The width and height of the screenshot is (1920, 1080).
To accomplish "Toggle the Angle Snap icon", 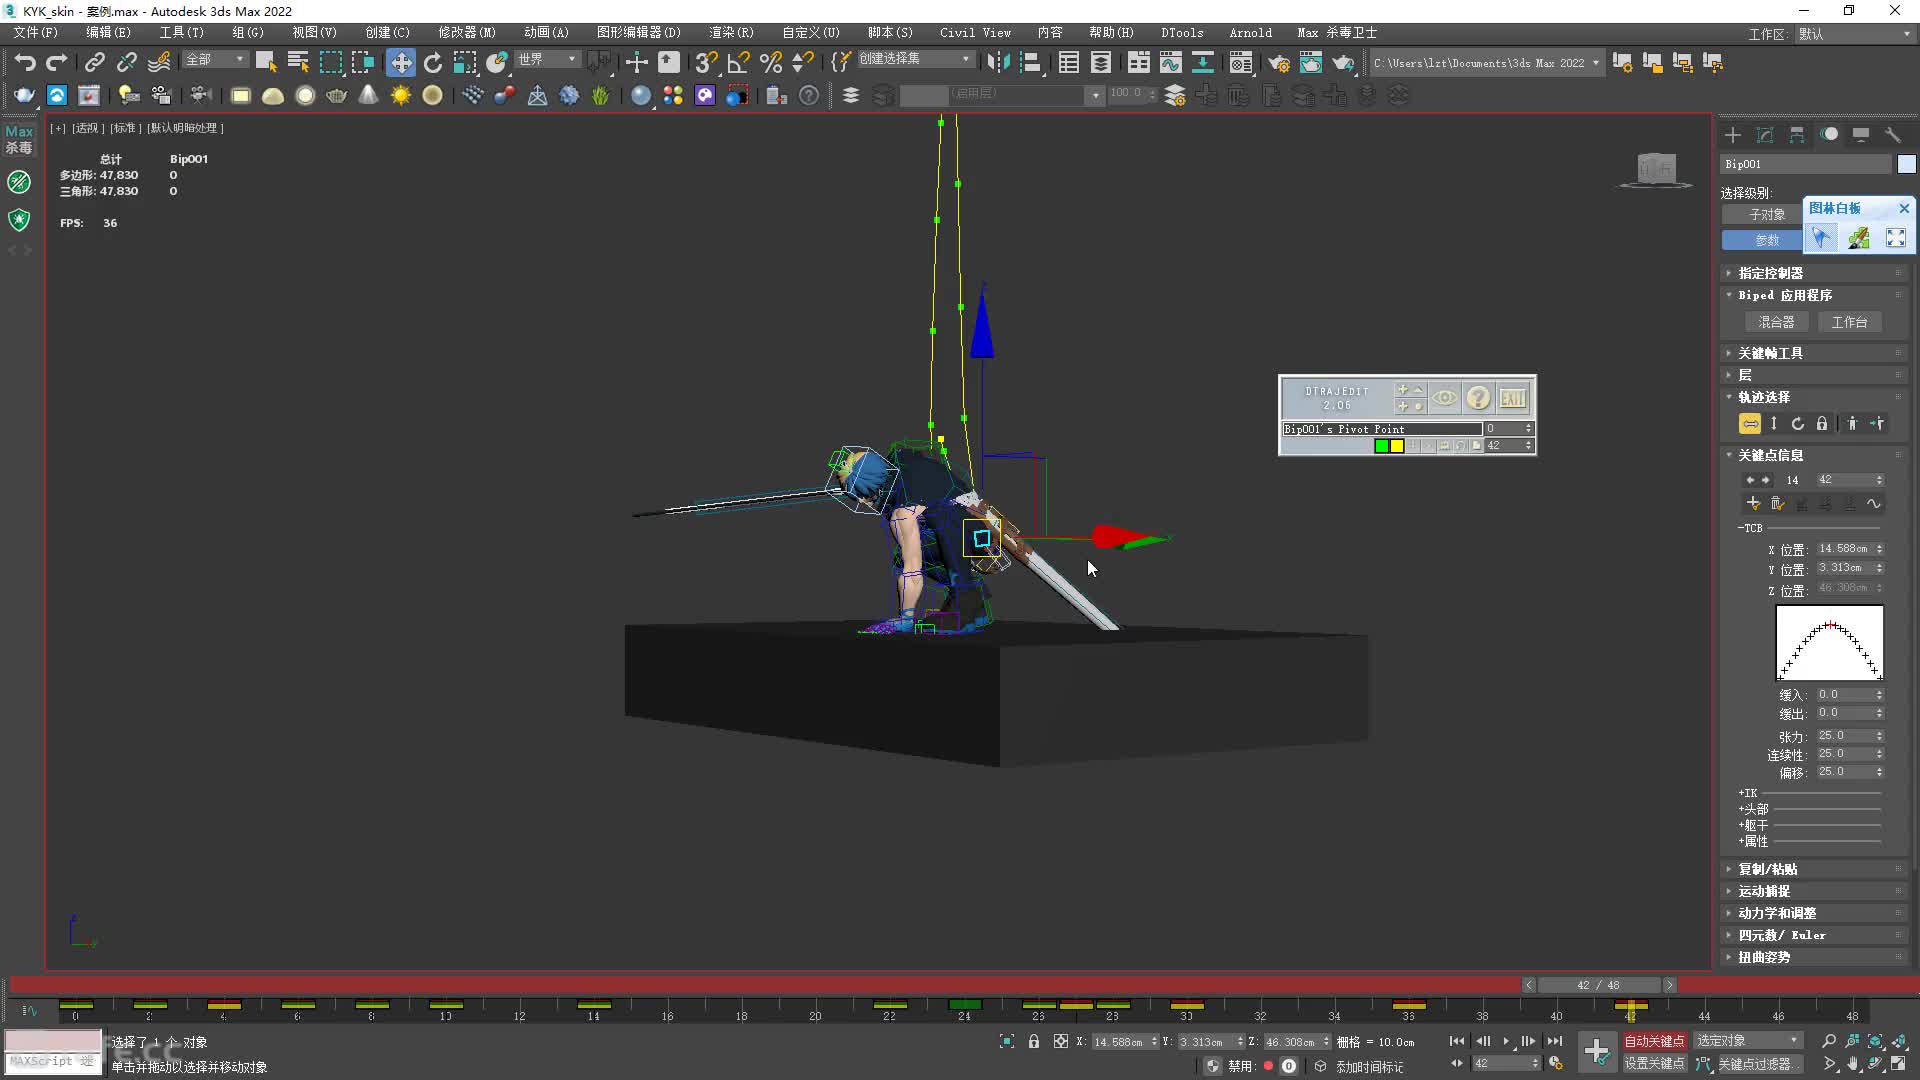I will click(738, 62).
